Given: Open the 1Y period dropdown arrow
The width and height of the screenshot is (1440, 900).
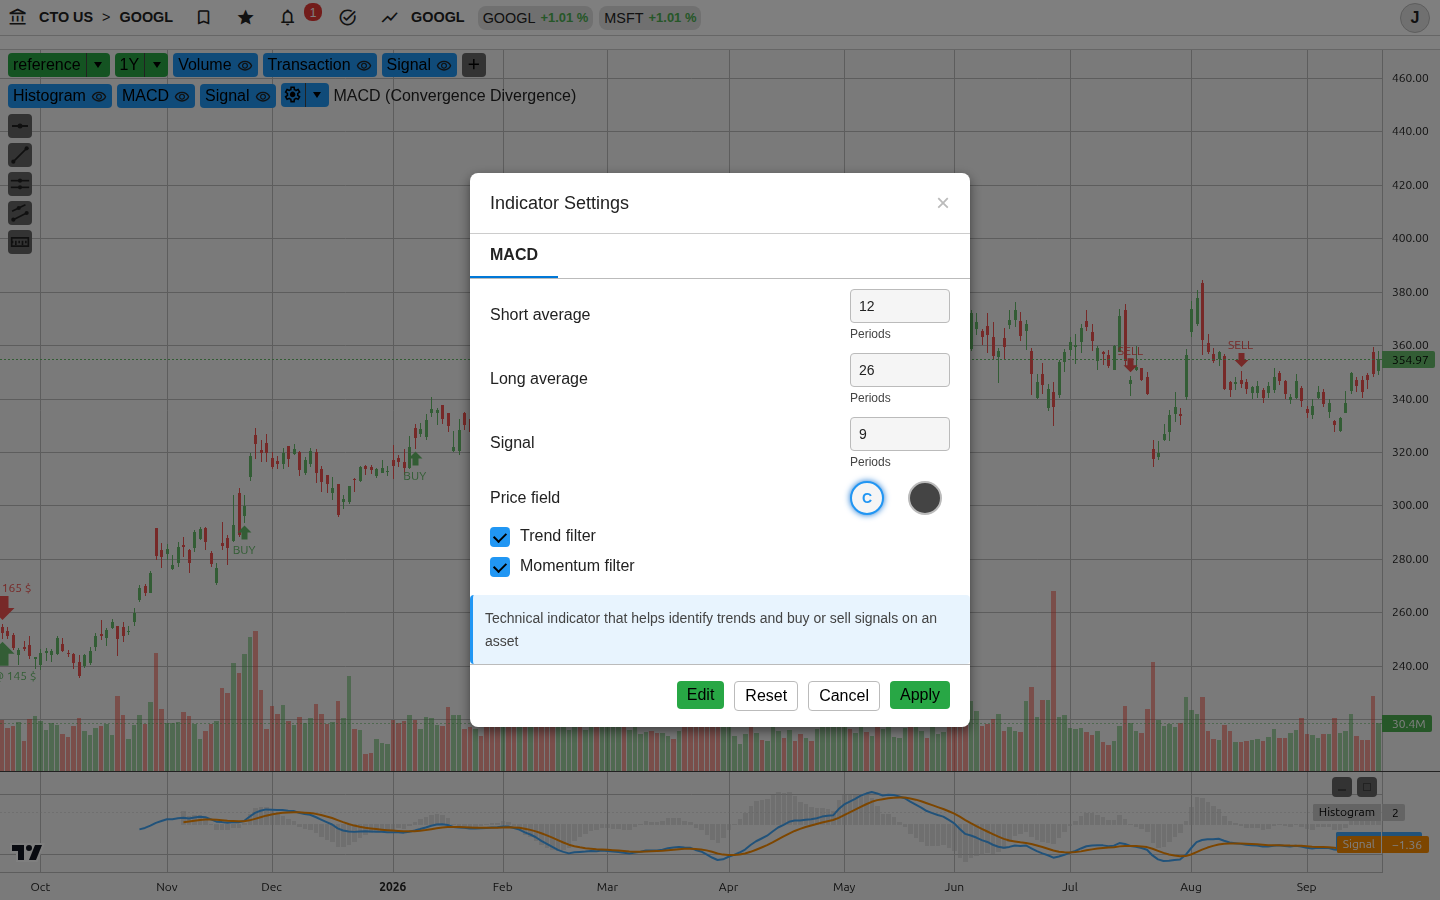Looking at the screenshot, I should 157,65.
